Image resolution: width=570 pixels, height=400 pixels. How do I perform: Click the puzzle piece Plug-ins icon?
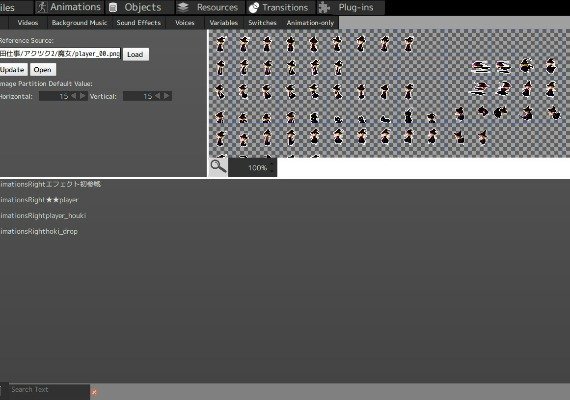[x=324, y=8]
